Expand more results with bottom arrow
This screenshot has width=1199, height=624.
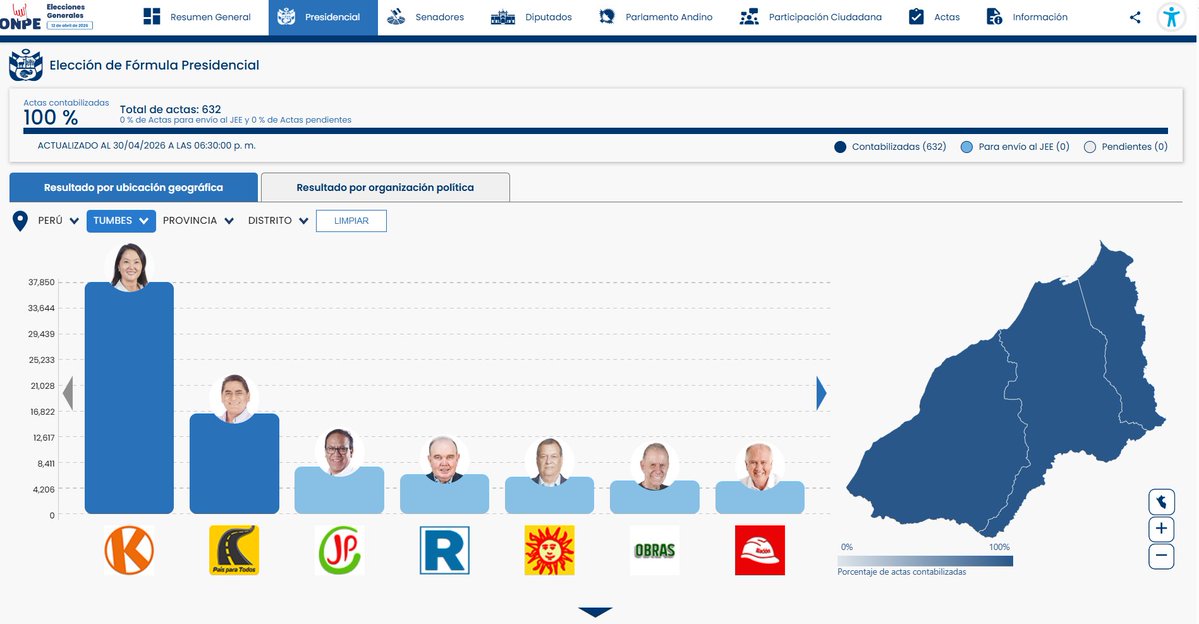coord(595,612)
